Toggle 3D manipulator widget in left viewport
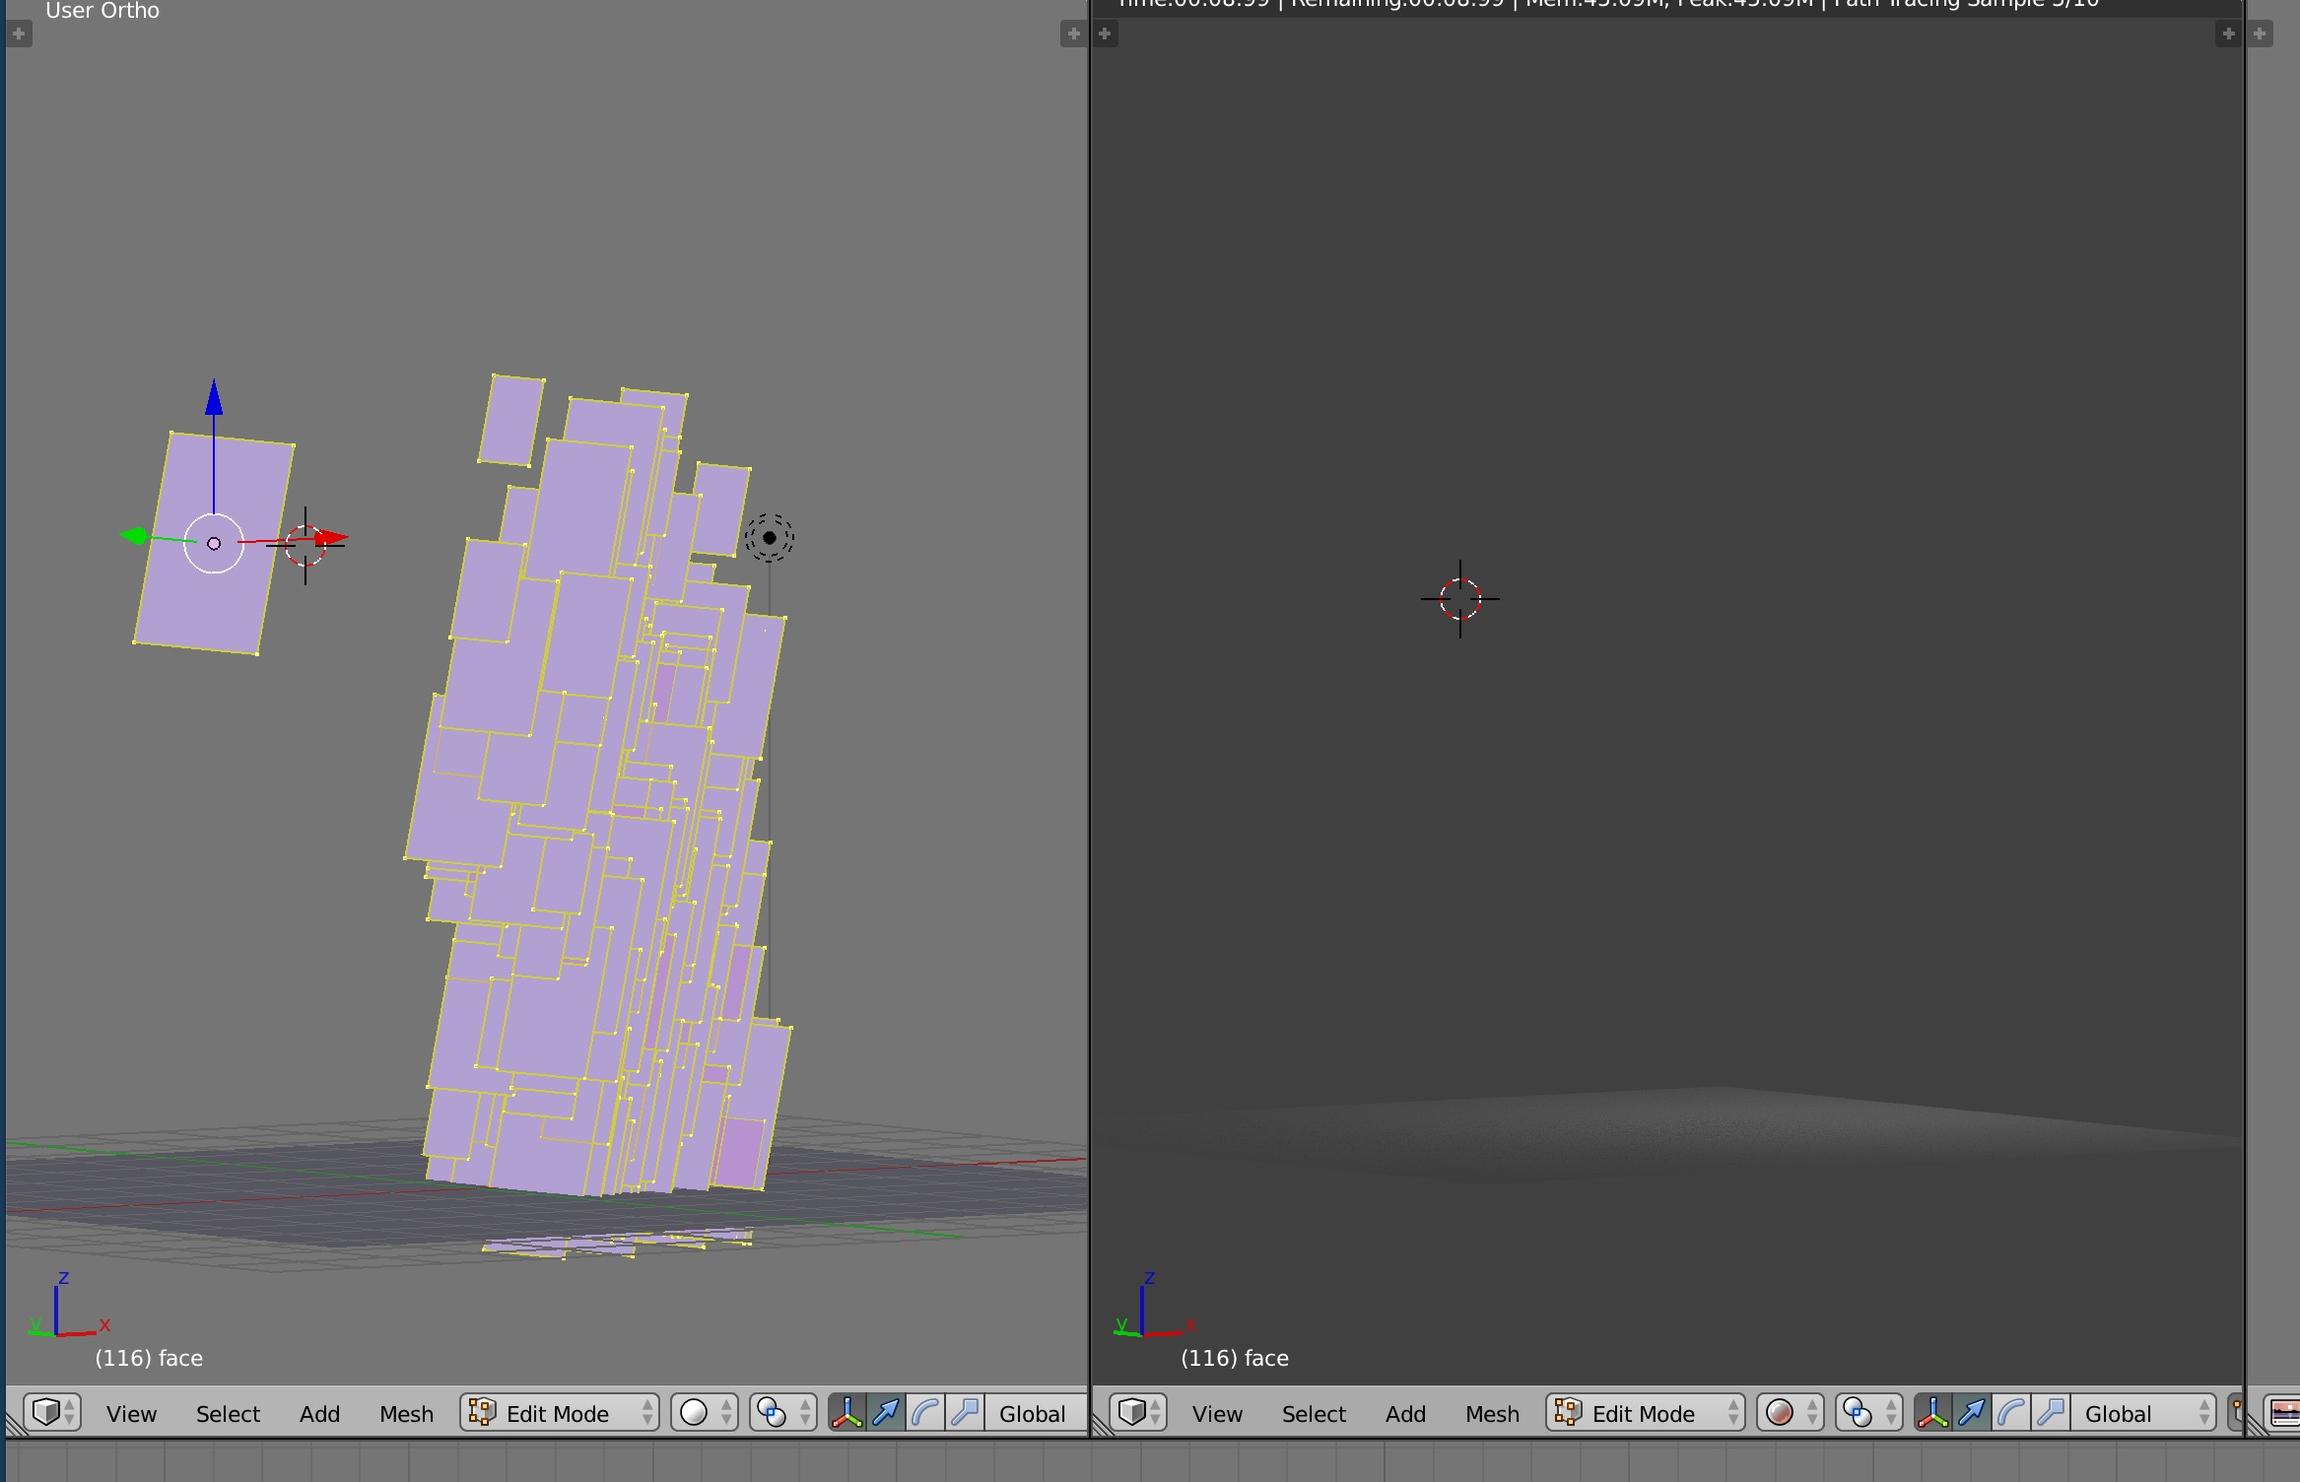 click(846, 1412)
